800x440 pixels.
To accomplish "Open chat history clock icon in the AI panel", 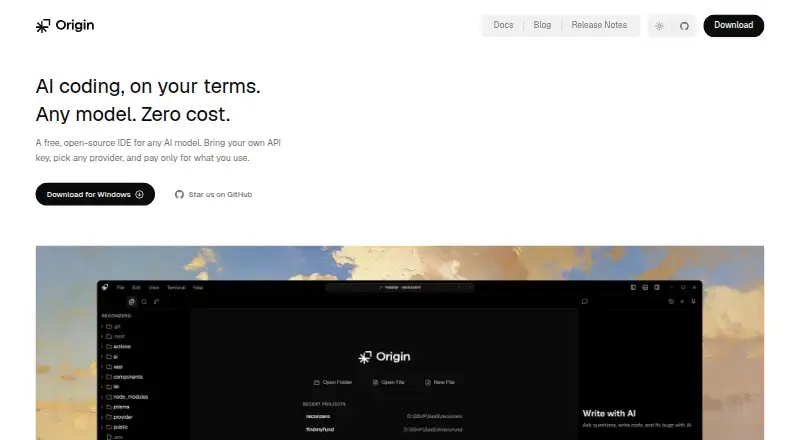I will click(671, 302).
